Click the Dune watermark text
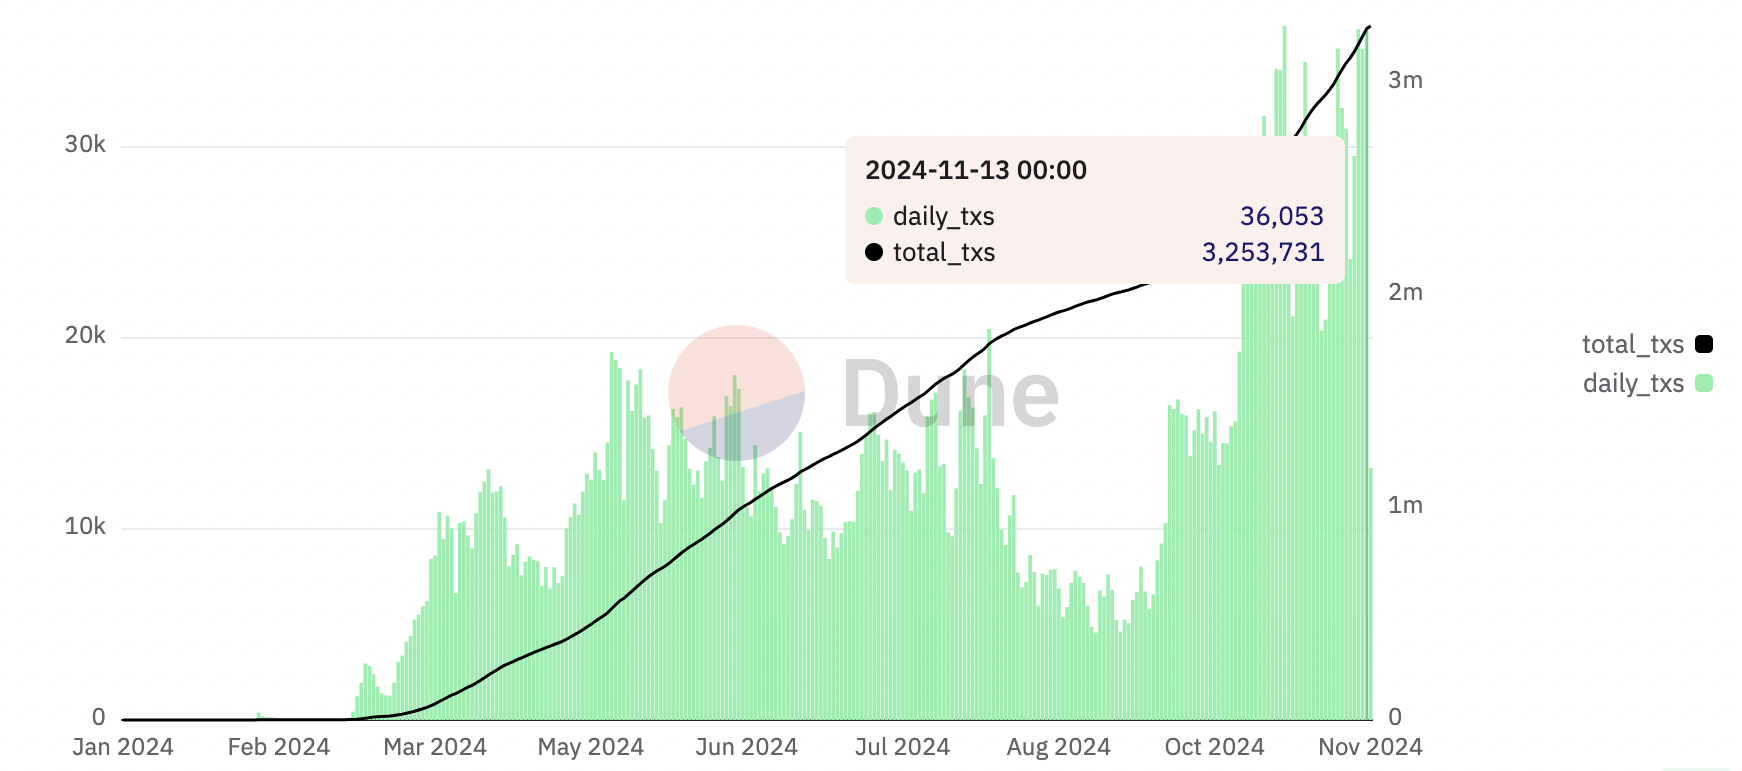 coord(950,395)
